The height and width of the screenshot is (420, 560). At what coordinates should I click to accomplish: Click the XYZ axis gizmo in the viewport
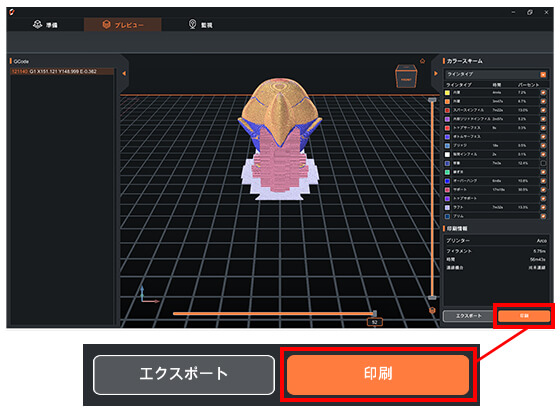point(148,295)
